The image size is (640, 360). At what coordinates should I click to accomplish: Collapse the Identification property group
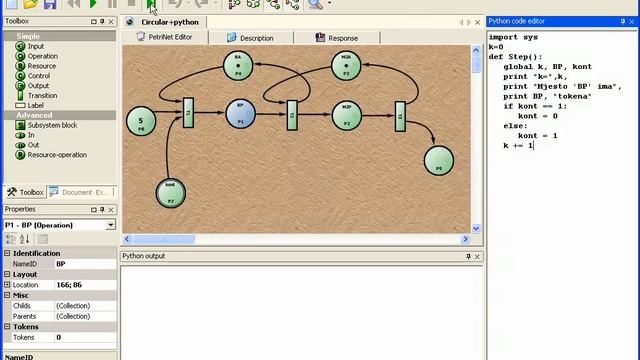pyautogui.click(x=7, y=253)
